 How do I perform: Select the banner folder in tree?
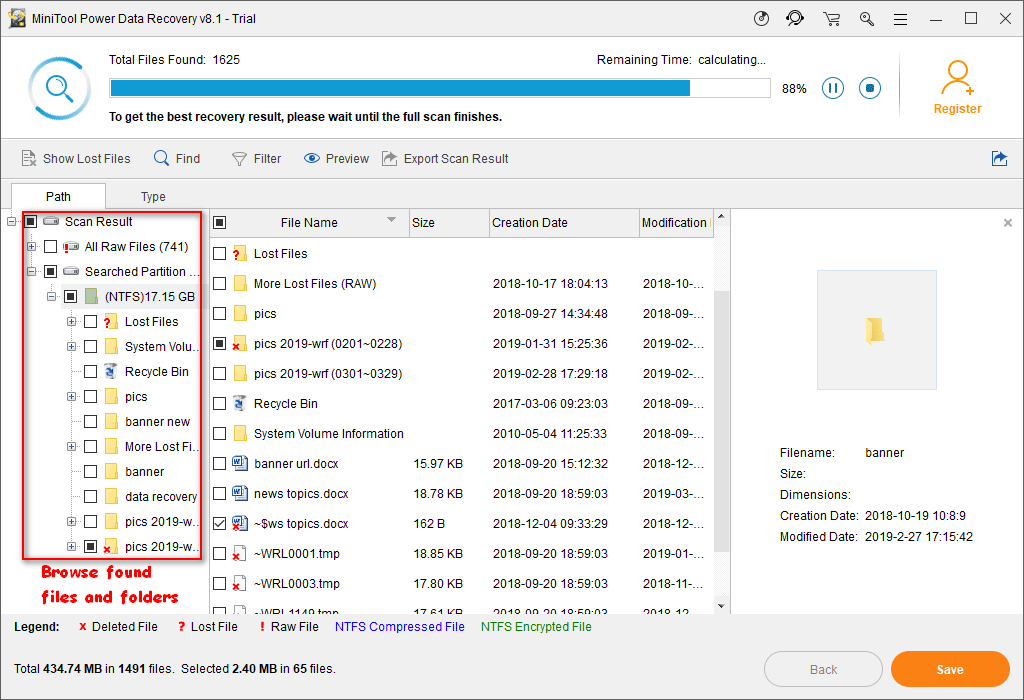click(144, 471)
